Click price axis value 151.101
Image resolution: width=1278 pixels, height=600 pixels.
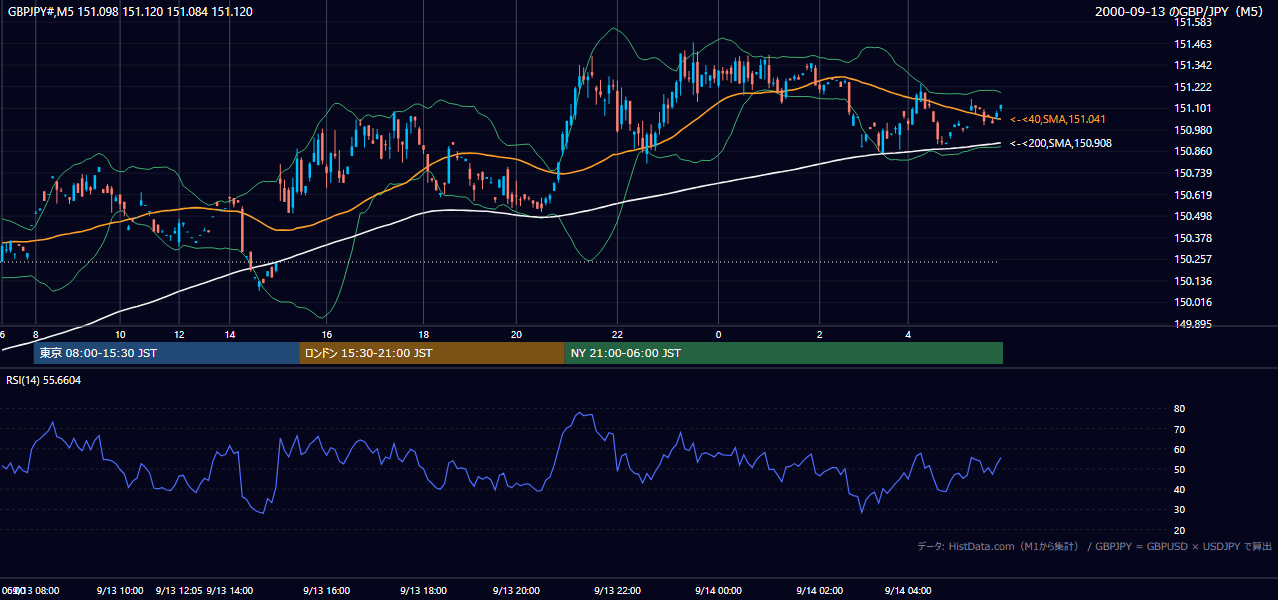[1192, 108]
